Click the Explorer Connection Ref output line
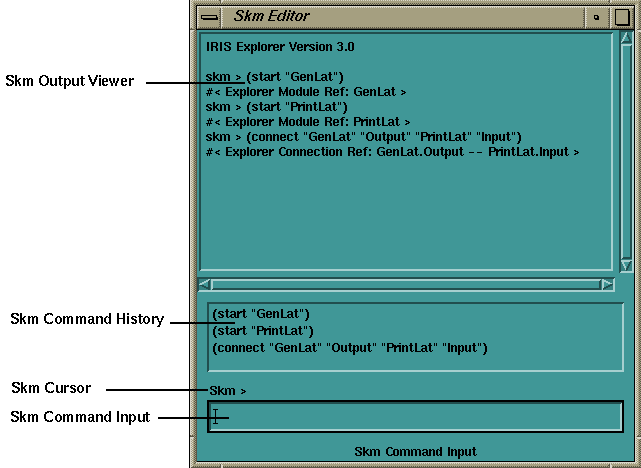This screenshot has width=641, height=468. (393, 151)
